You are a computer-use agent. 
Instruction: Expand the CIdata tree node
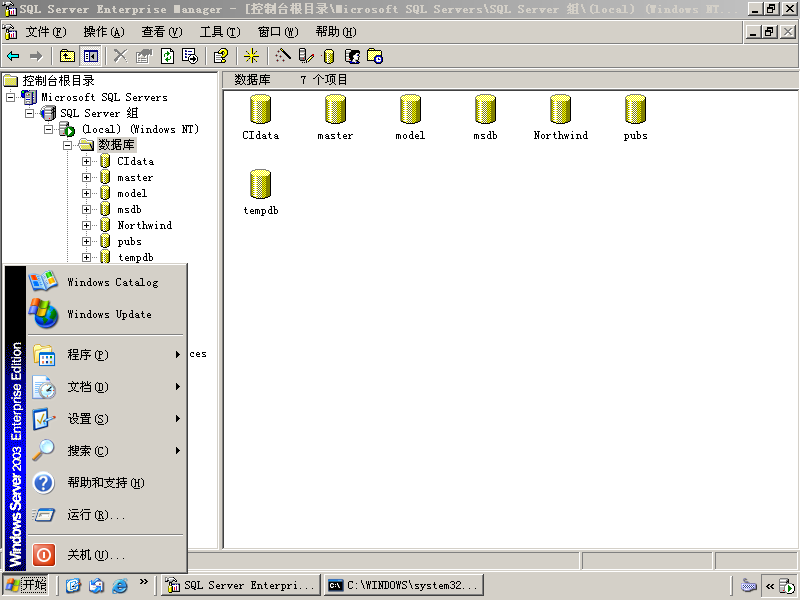86,161
